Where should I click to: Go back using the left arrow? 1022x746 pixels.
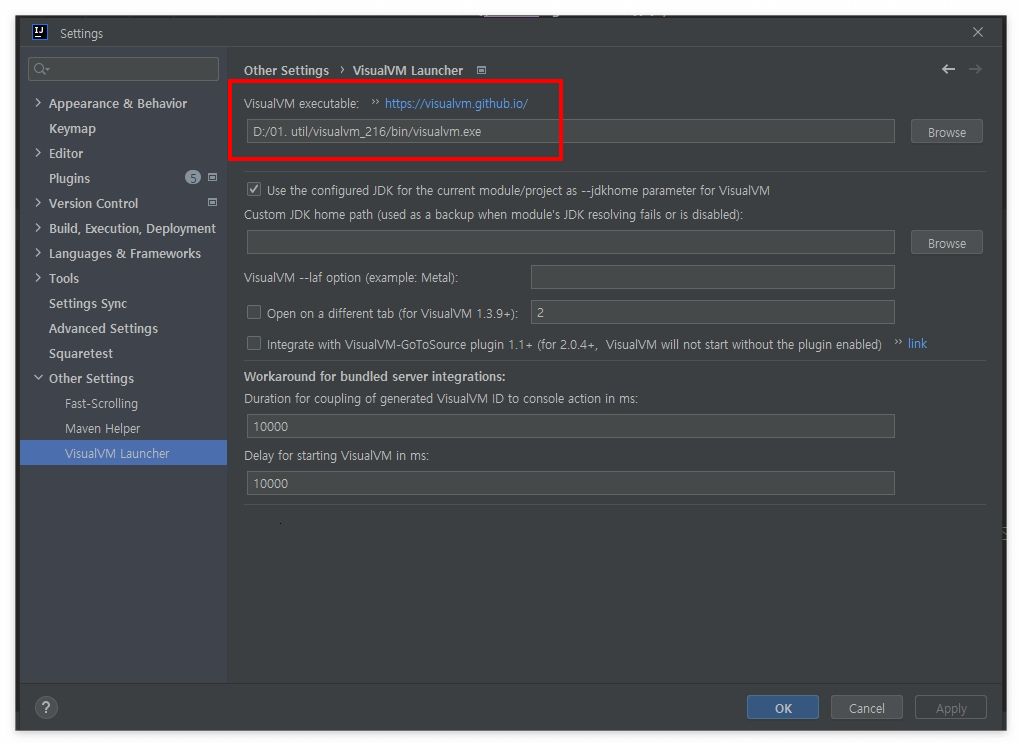tap(948, 69)
